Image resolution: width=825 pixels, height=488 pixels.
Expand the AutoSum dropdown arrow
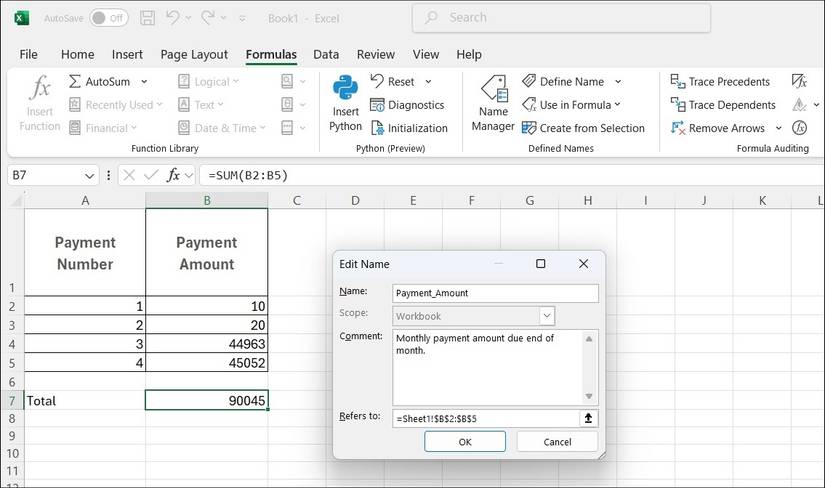pyautogui.click(x=144, y=82)
